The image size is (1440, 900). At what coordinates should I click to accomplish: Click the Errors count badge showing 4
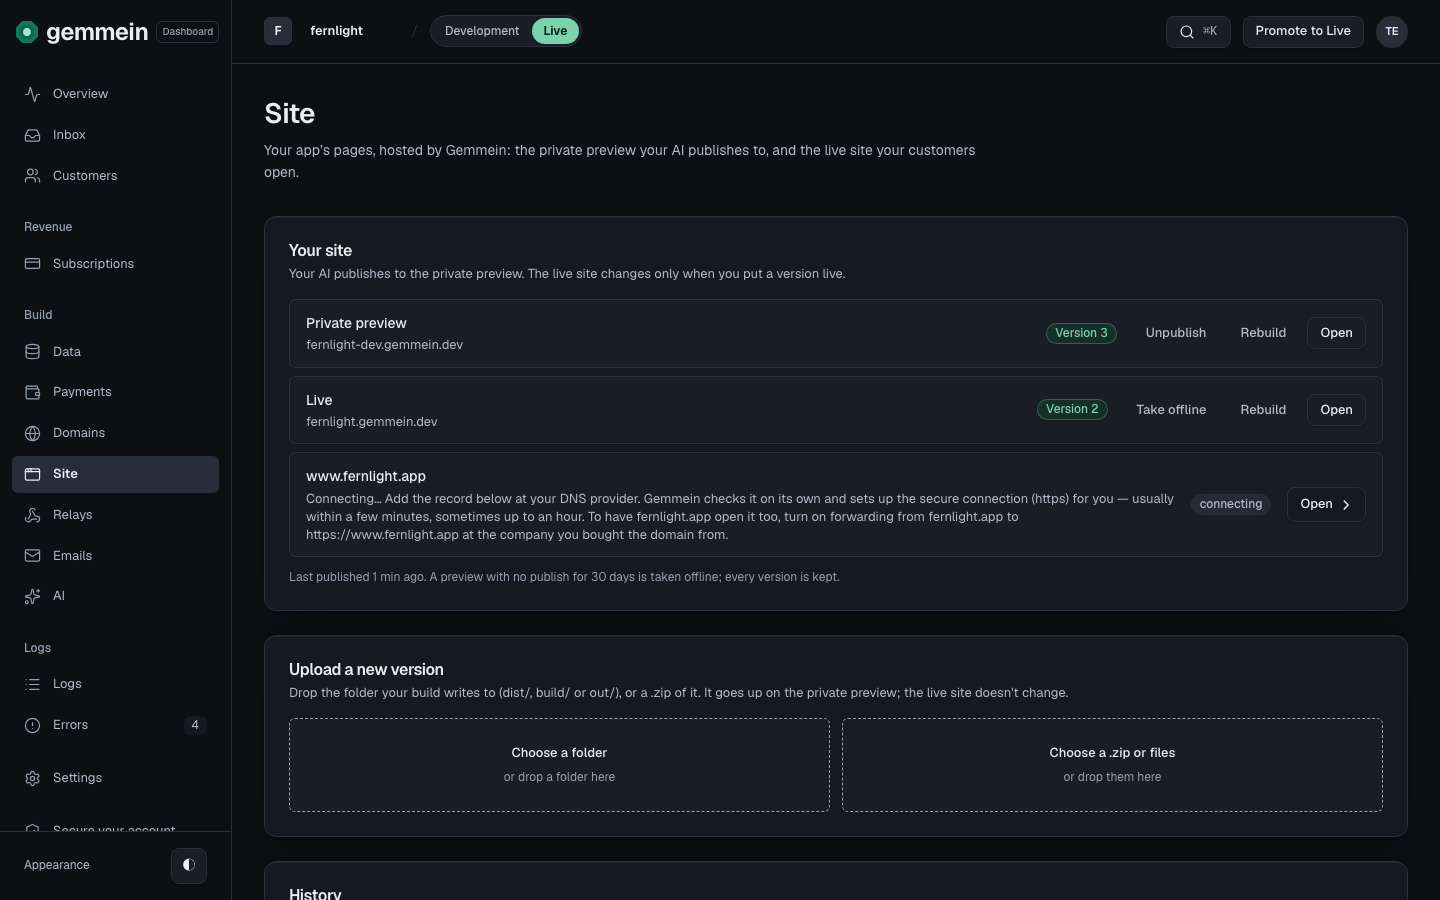coord(195,725)
